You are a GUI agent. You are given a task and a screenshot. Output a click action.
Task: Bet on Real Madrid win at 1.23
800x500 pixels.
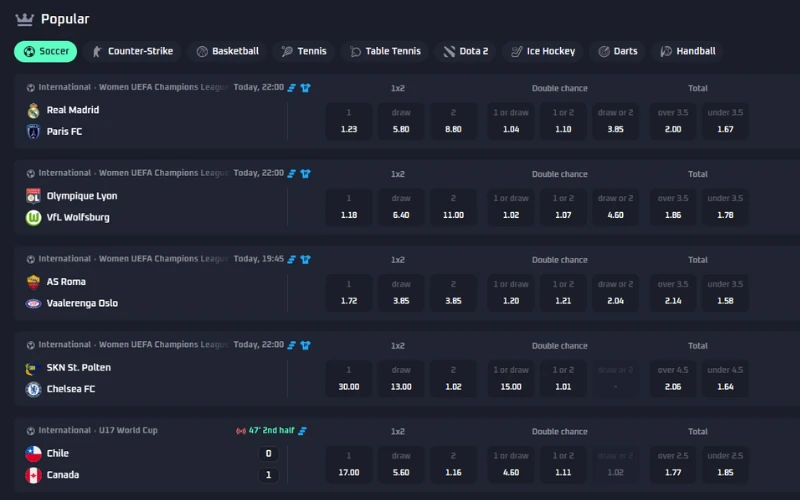coord(348,121)
